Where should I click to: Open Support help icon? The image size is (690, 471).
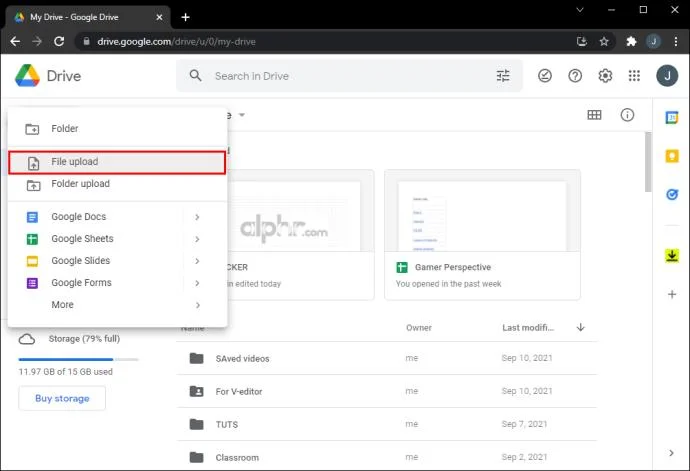coord(575,76)
